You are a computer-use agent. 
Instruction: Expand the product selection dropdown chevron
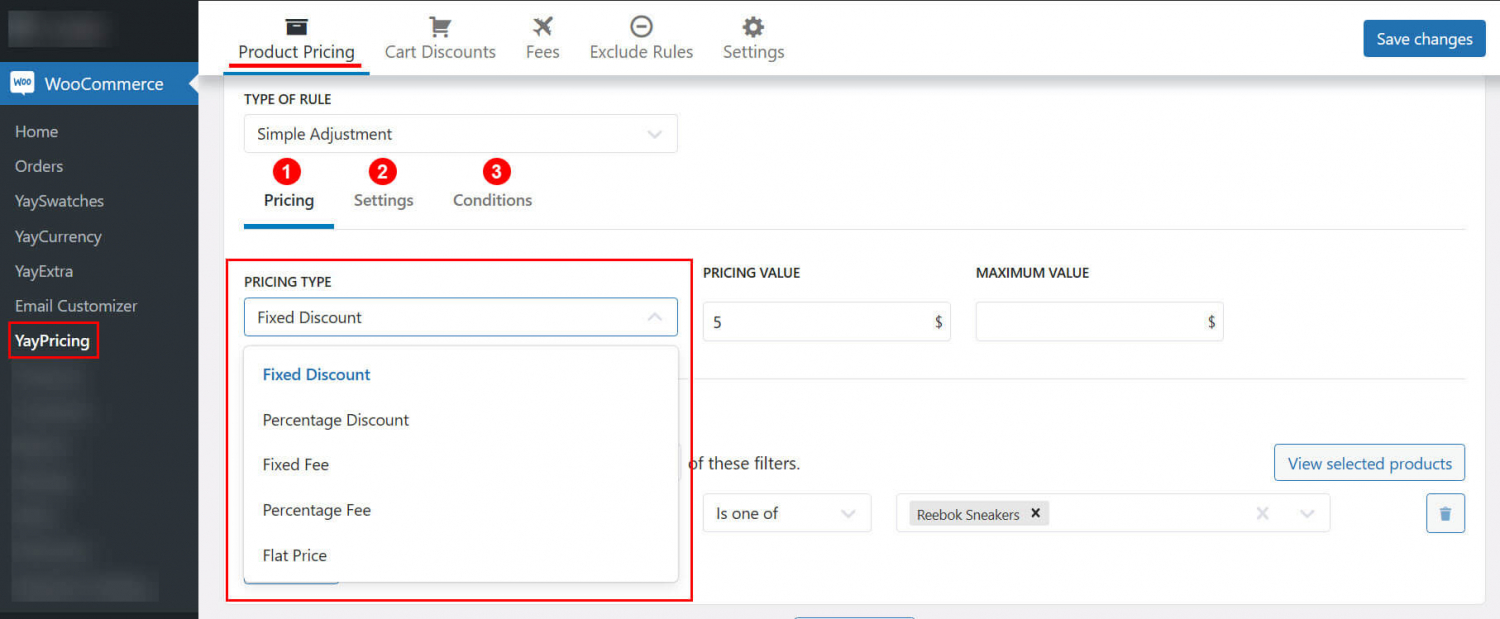(1307, 512)
